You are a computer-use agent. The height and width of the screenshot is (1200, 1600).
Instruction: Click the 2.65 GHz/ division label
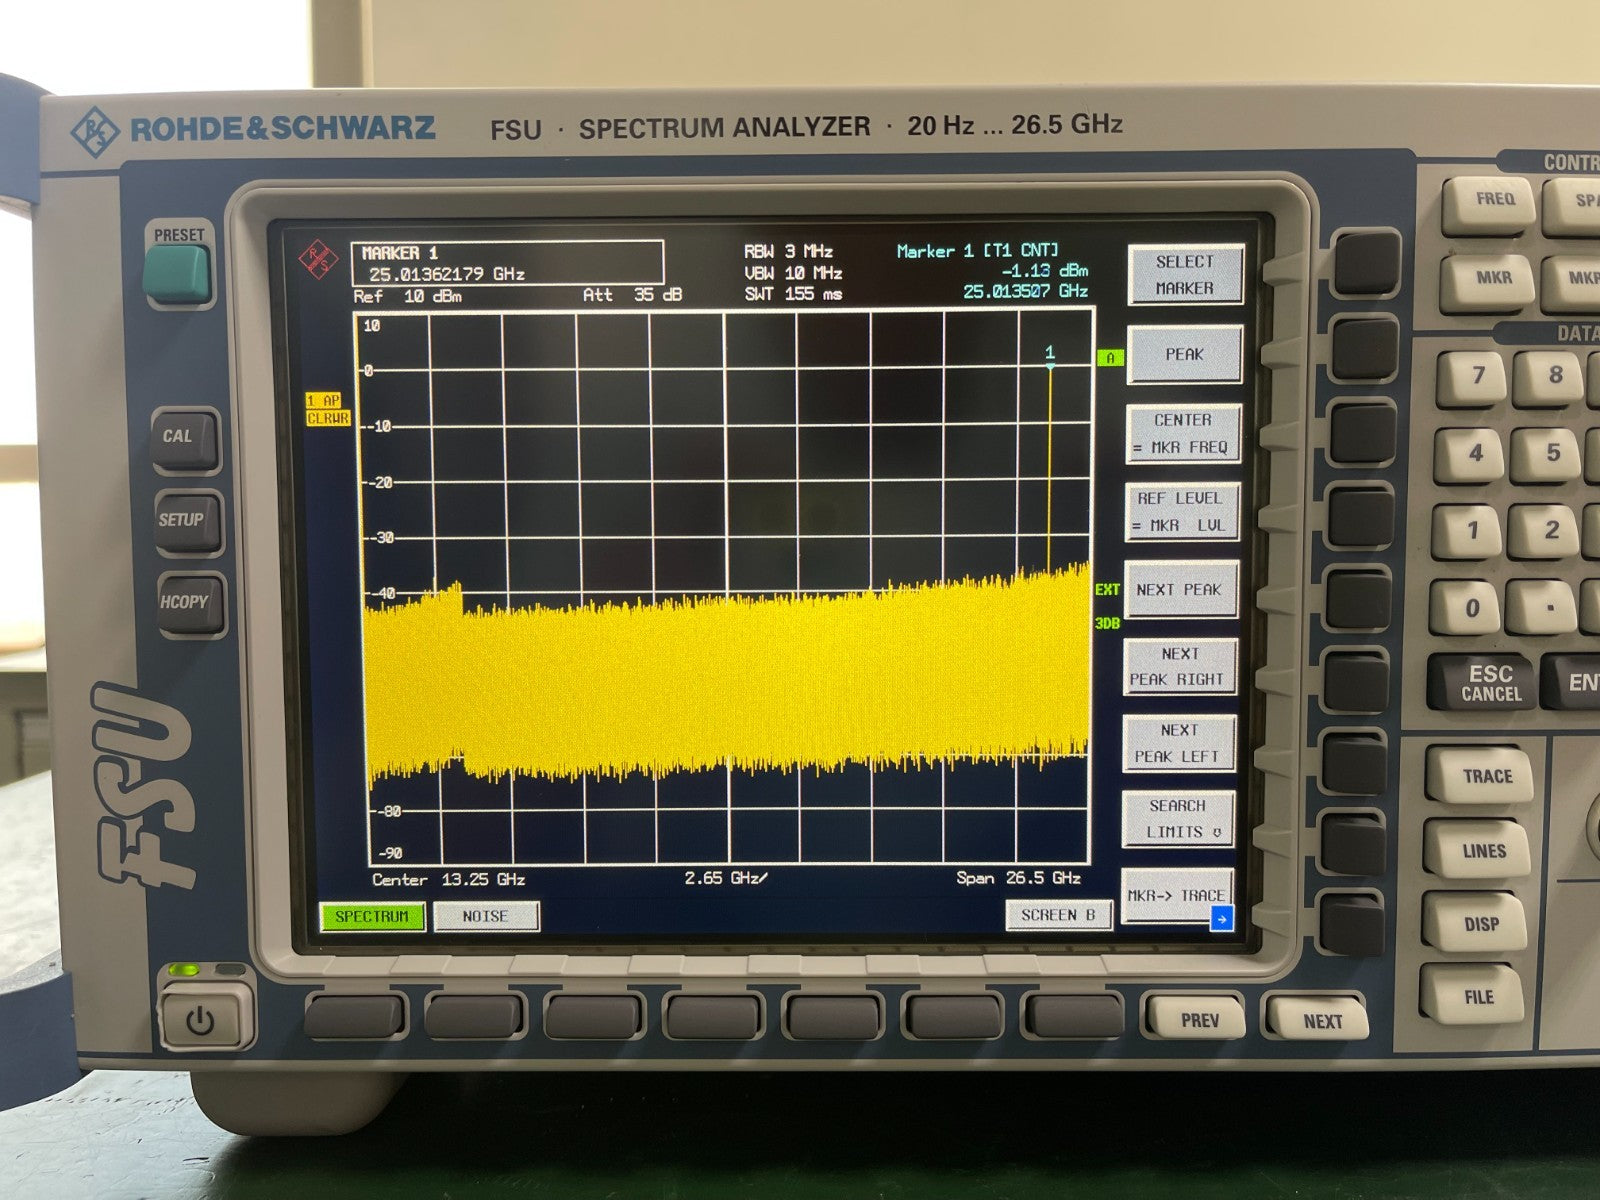[x=727, y=878]
